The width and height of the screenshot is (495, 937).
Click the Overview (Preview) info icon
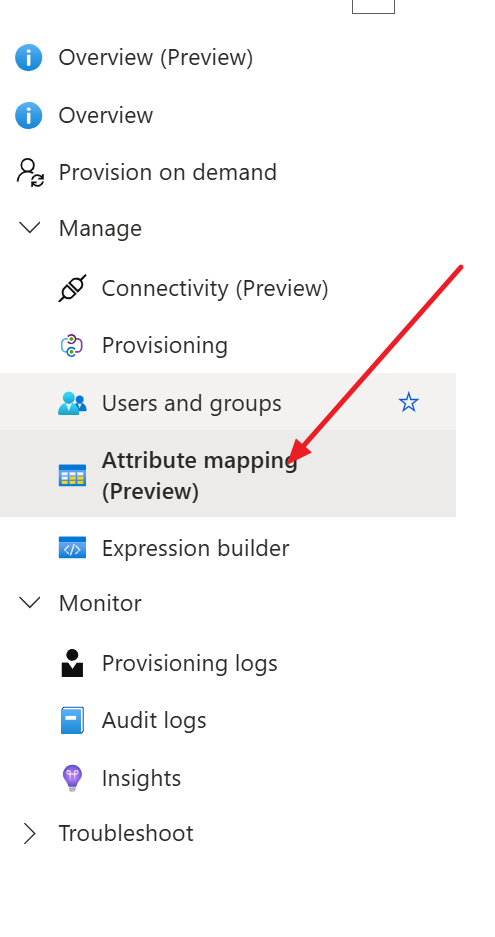(x=29, y=57)
